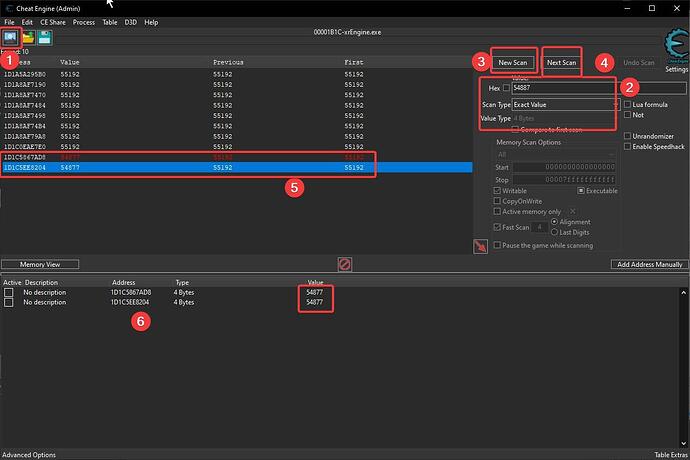Click the address list scroll-down arrow

[683, 444]
